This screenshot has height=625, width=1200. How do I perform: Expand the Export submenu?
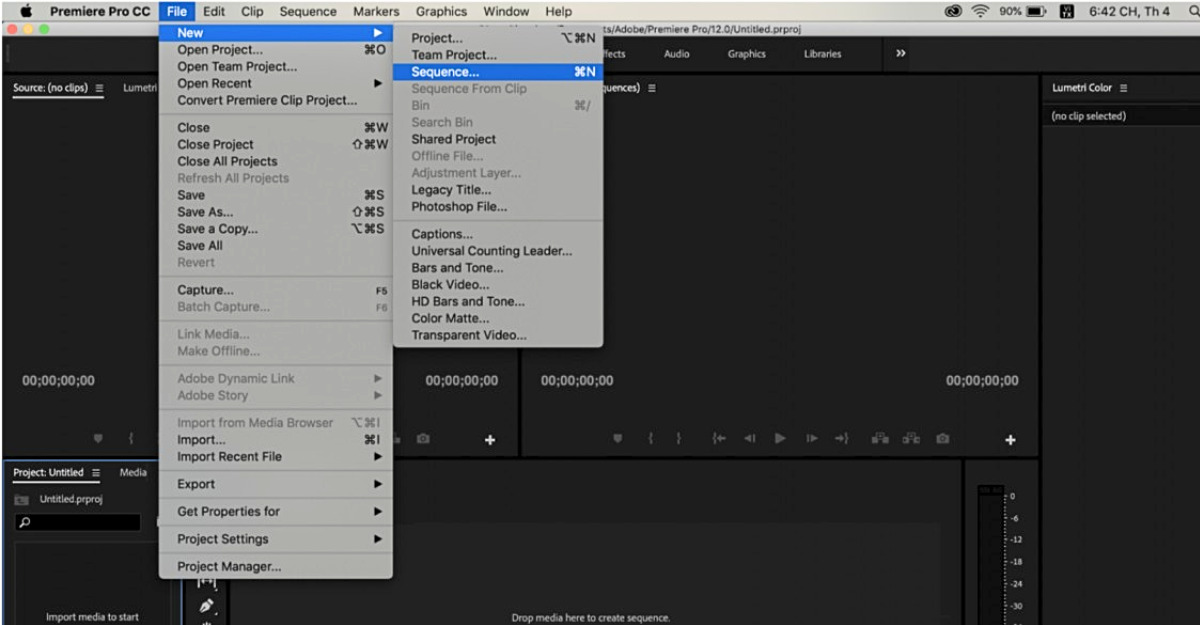(x=275, y=484)
